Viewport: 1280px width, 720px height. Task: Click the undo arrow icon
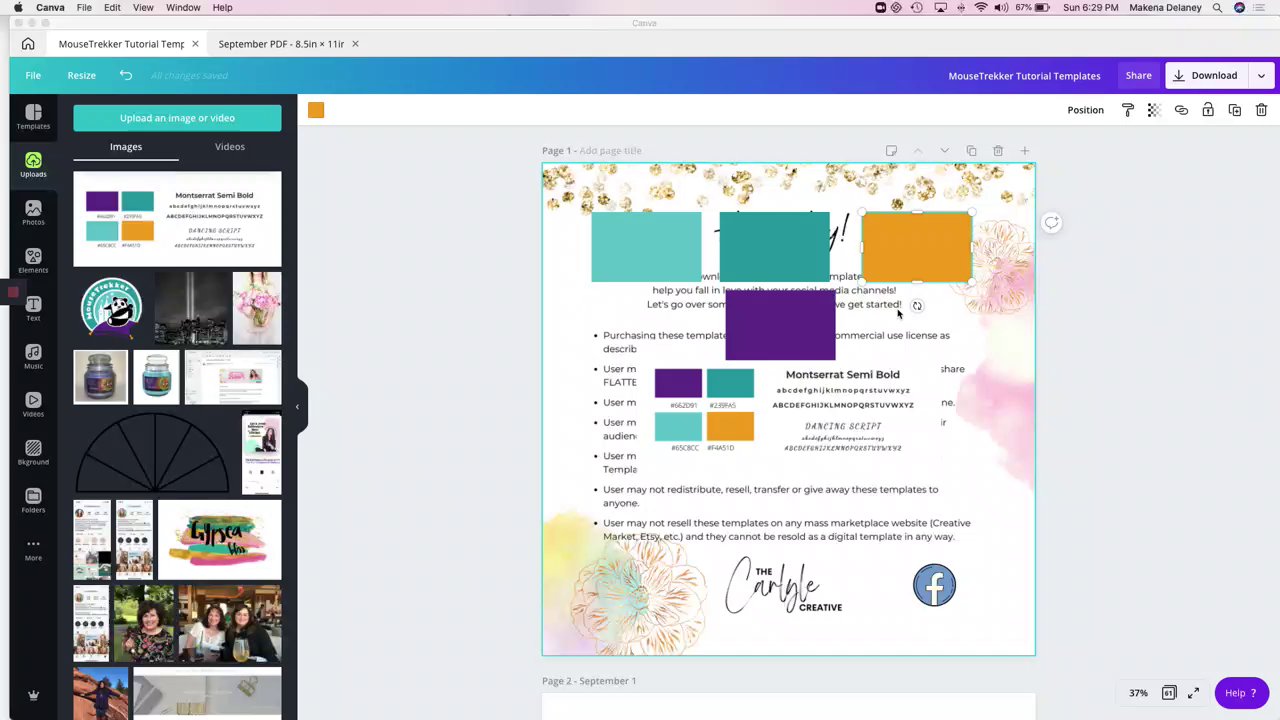click(x=126, y=75)
